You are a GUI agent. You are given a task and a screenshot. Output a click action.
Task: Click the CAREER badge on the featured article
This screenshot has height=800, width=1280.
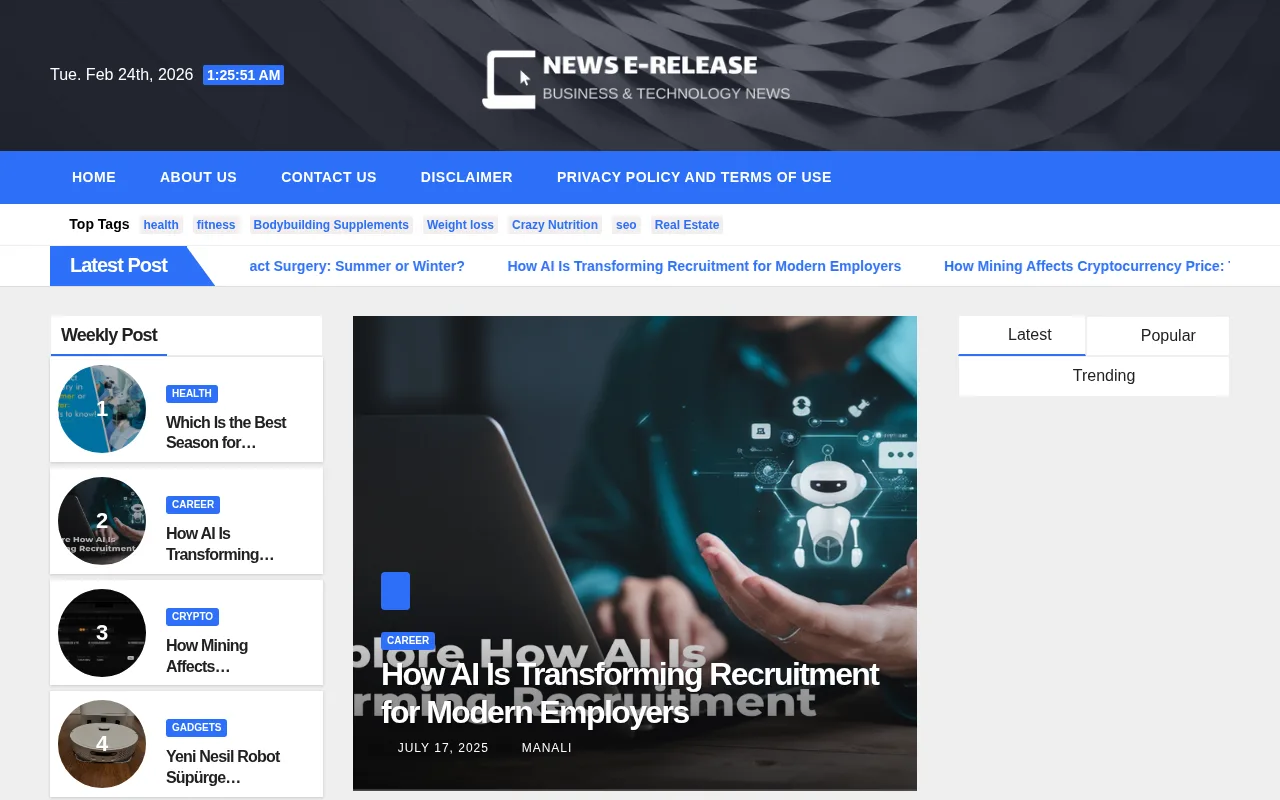point(408,641)
